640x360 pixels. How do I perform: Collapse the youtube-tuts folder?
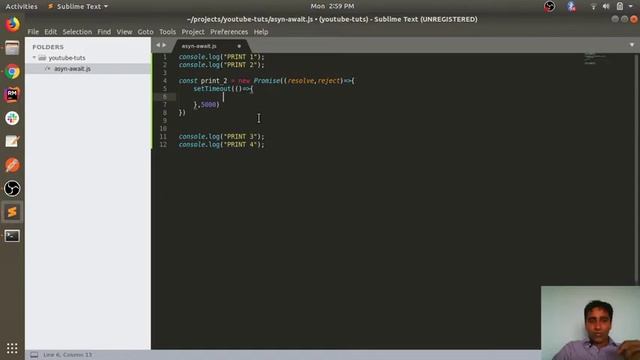click(34, 58)
